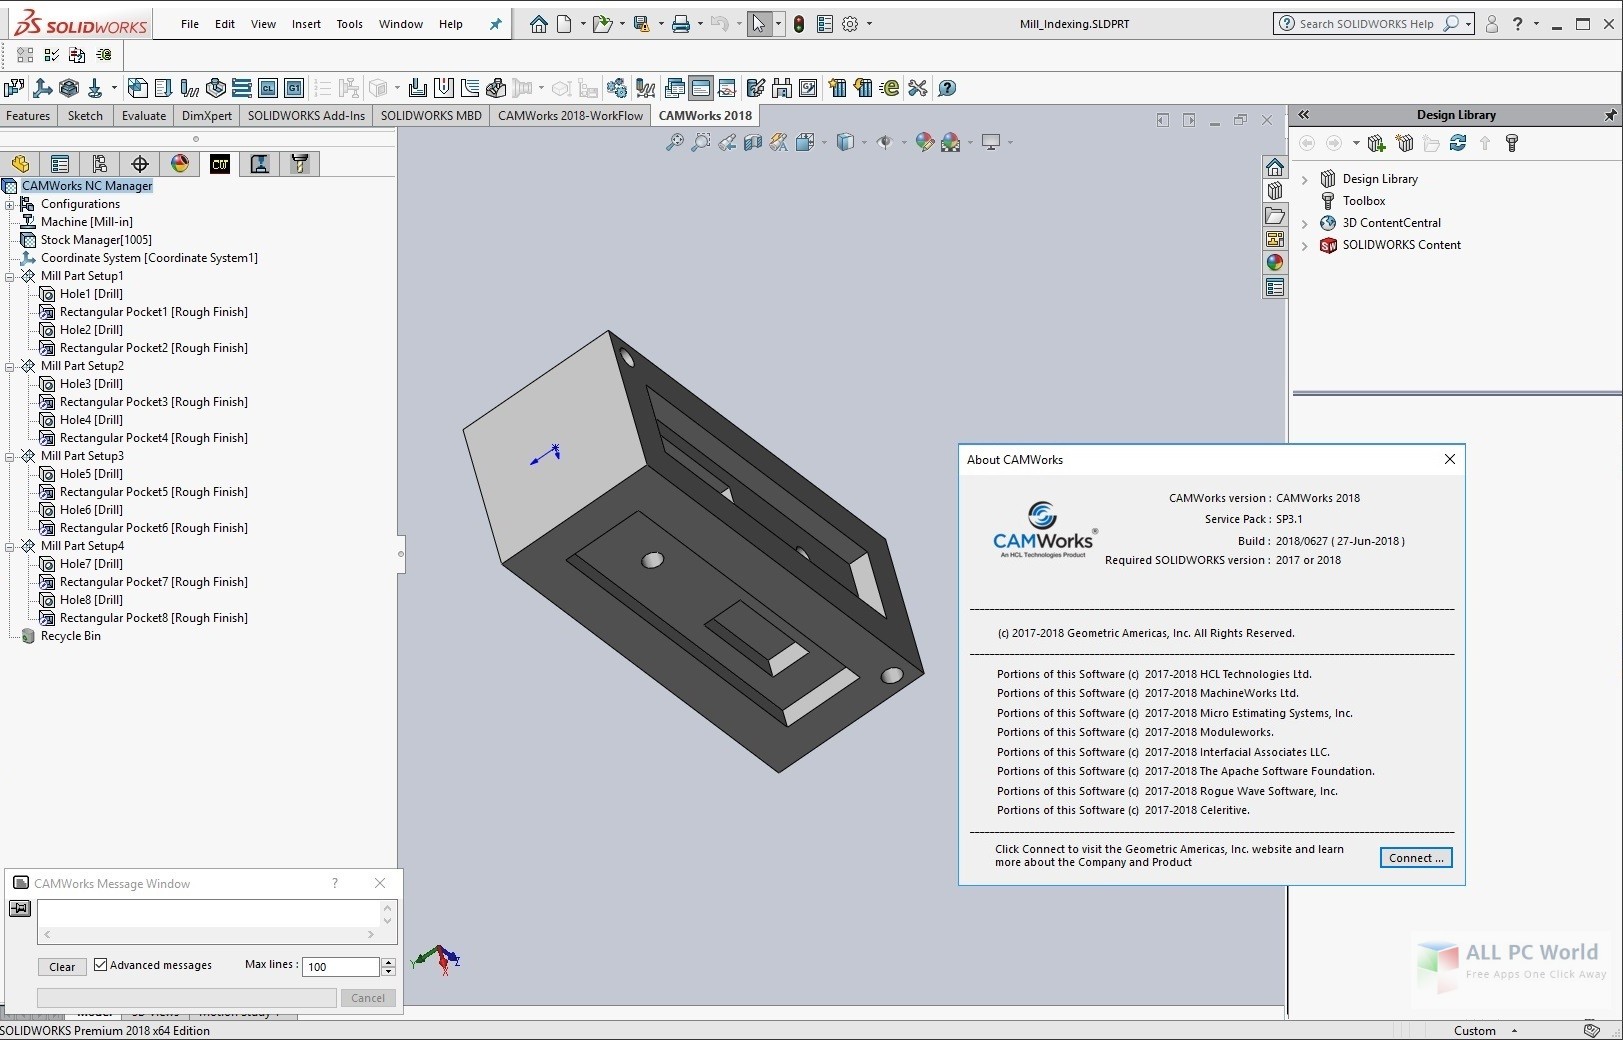Select Coordinate System [Coordinate System1] item
Screen dimensions: 1623x1040
[149, 258]
